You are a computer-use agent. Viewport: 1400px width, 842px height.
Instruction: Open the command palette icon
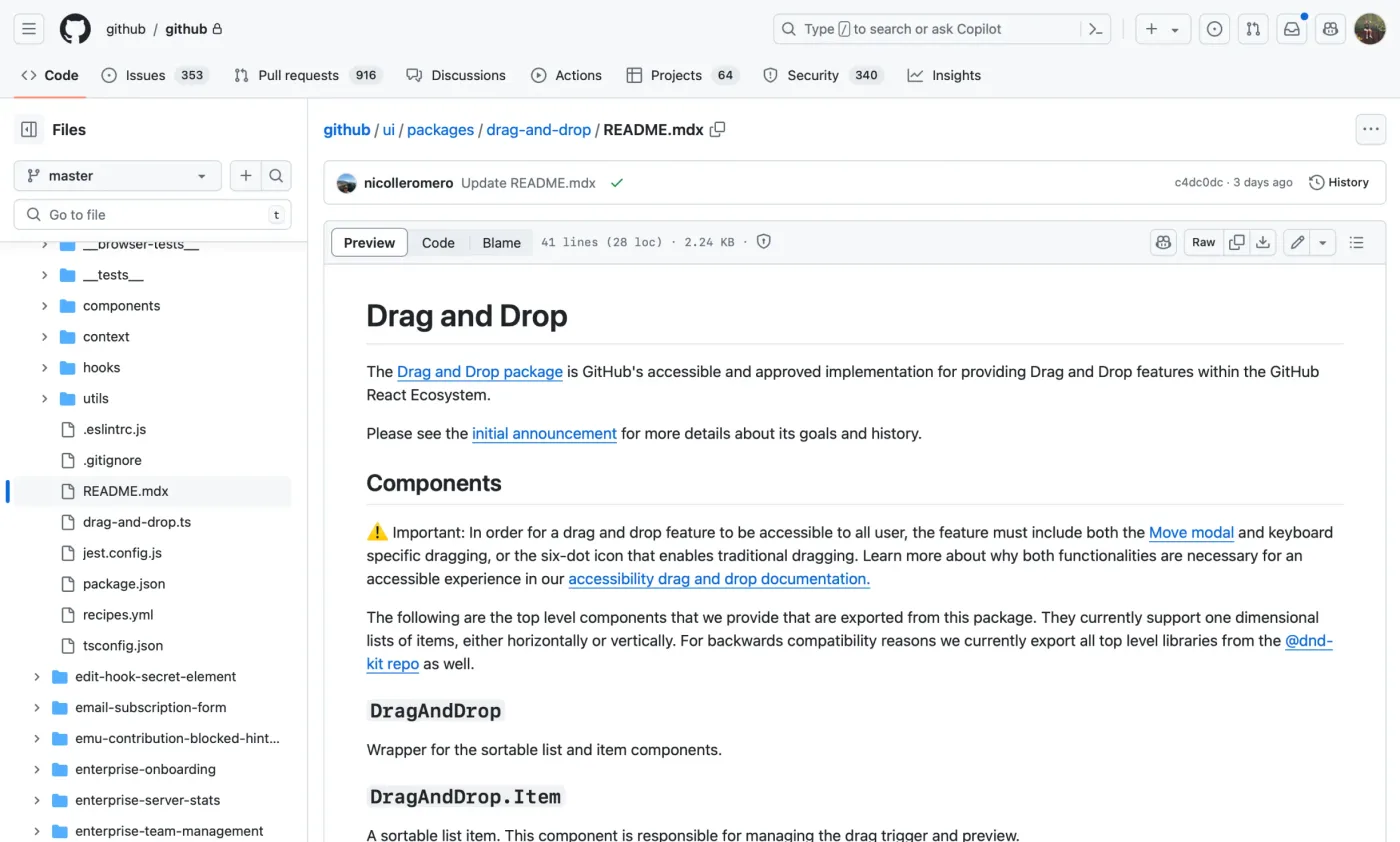tap(1096, 29)
